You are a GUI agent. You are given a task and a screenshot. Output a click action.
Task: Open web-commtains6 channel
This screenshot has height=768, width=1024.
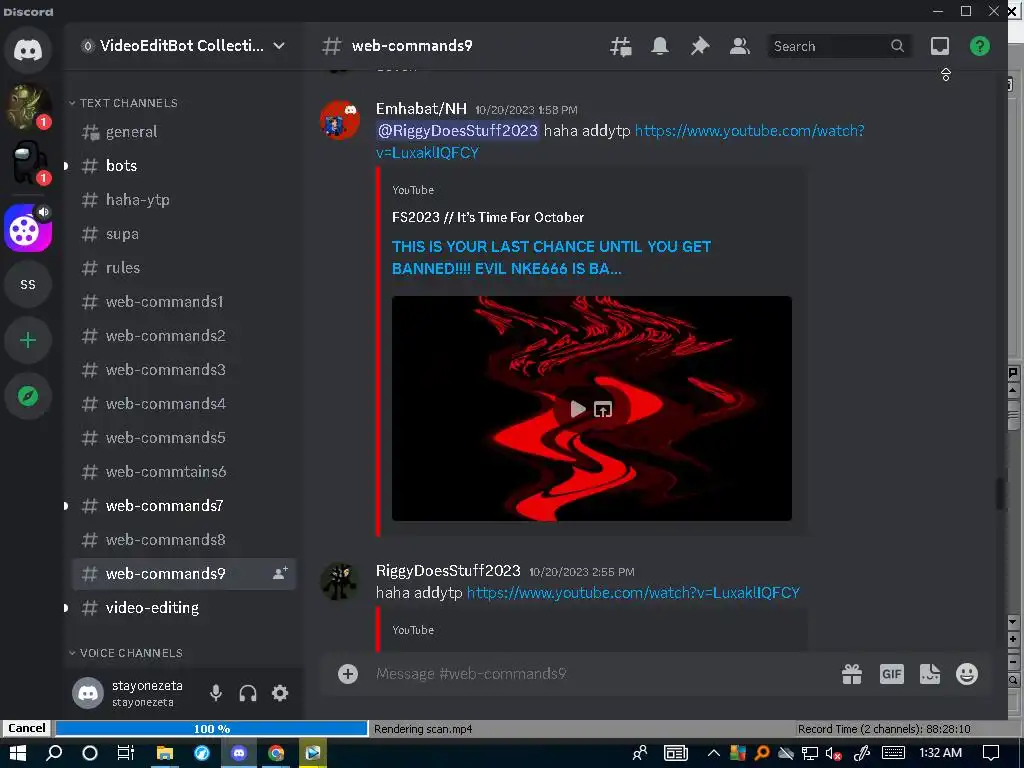click(184, 472)
